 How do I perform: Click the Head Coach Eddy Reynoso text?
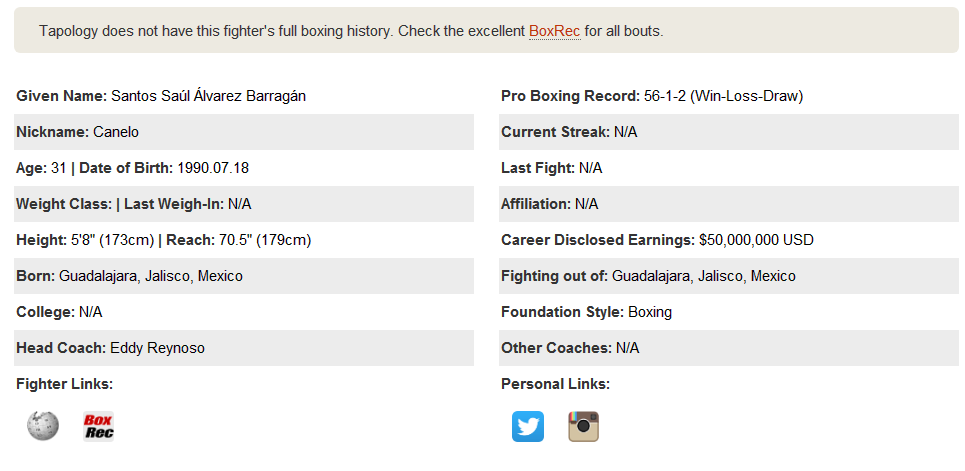(x=110, y=348)
